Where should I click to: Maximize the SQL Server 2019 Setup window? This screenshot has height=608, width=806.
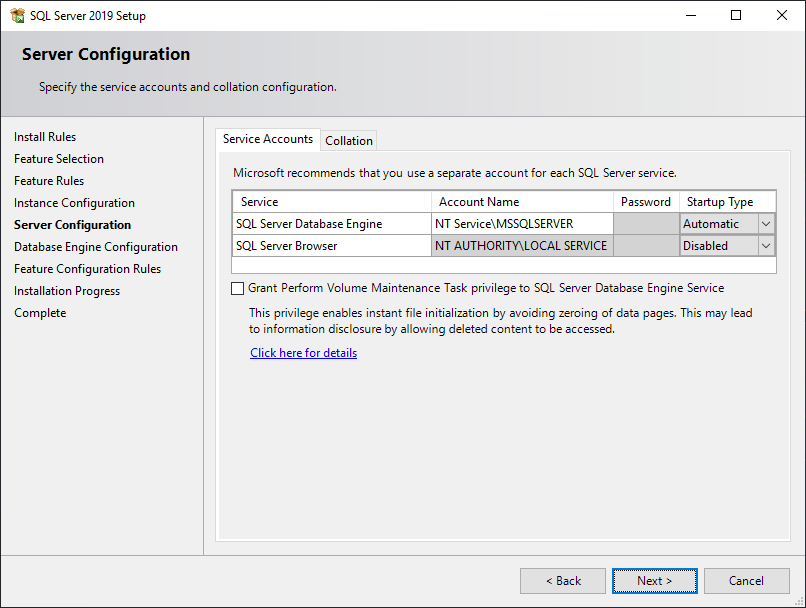coord(736,15)
